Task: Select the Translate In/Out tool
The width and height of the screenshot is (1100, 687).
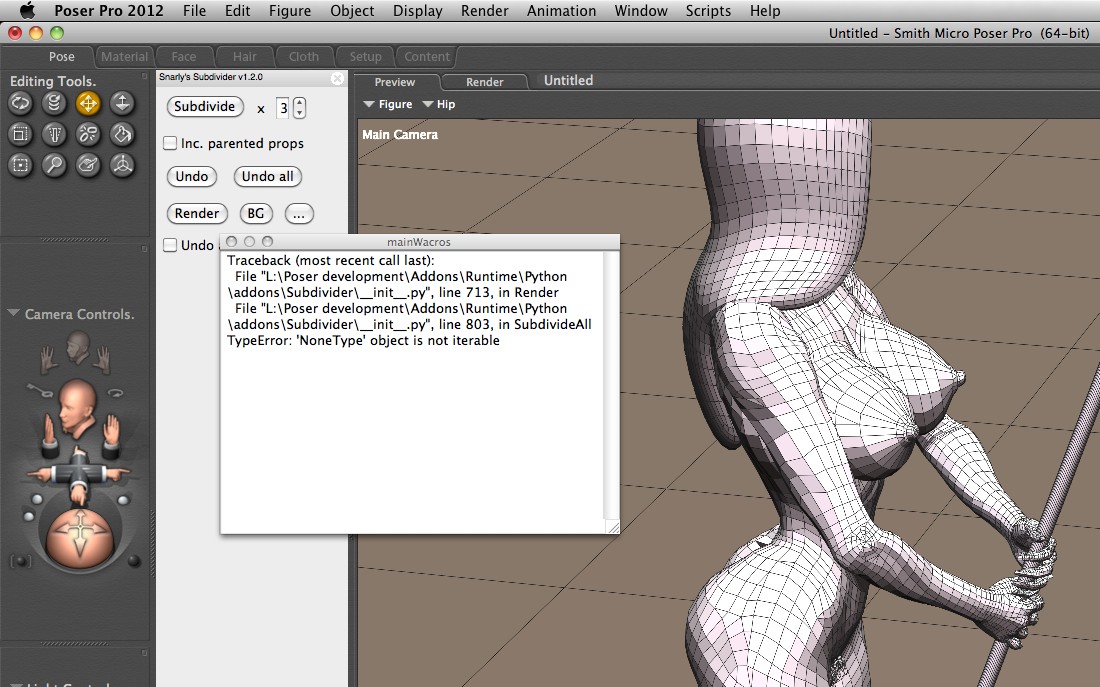Action: [122, 102]
